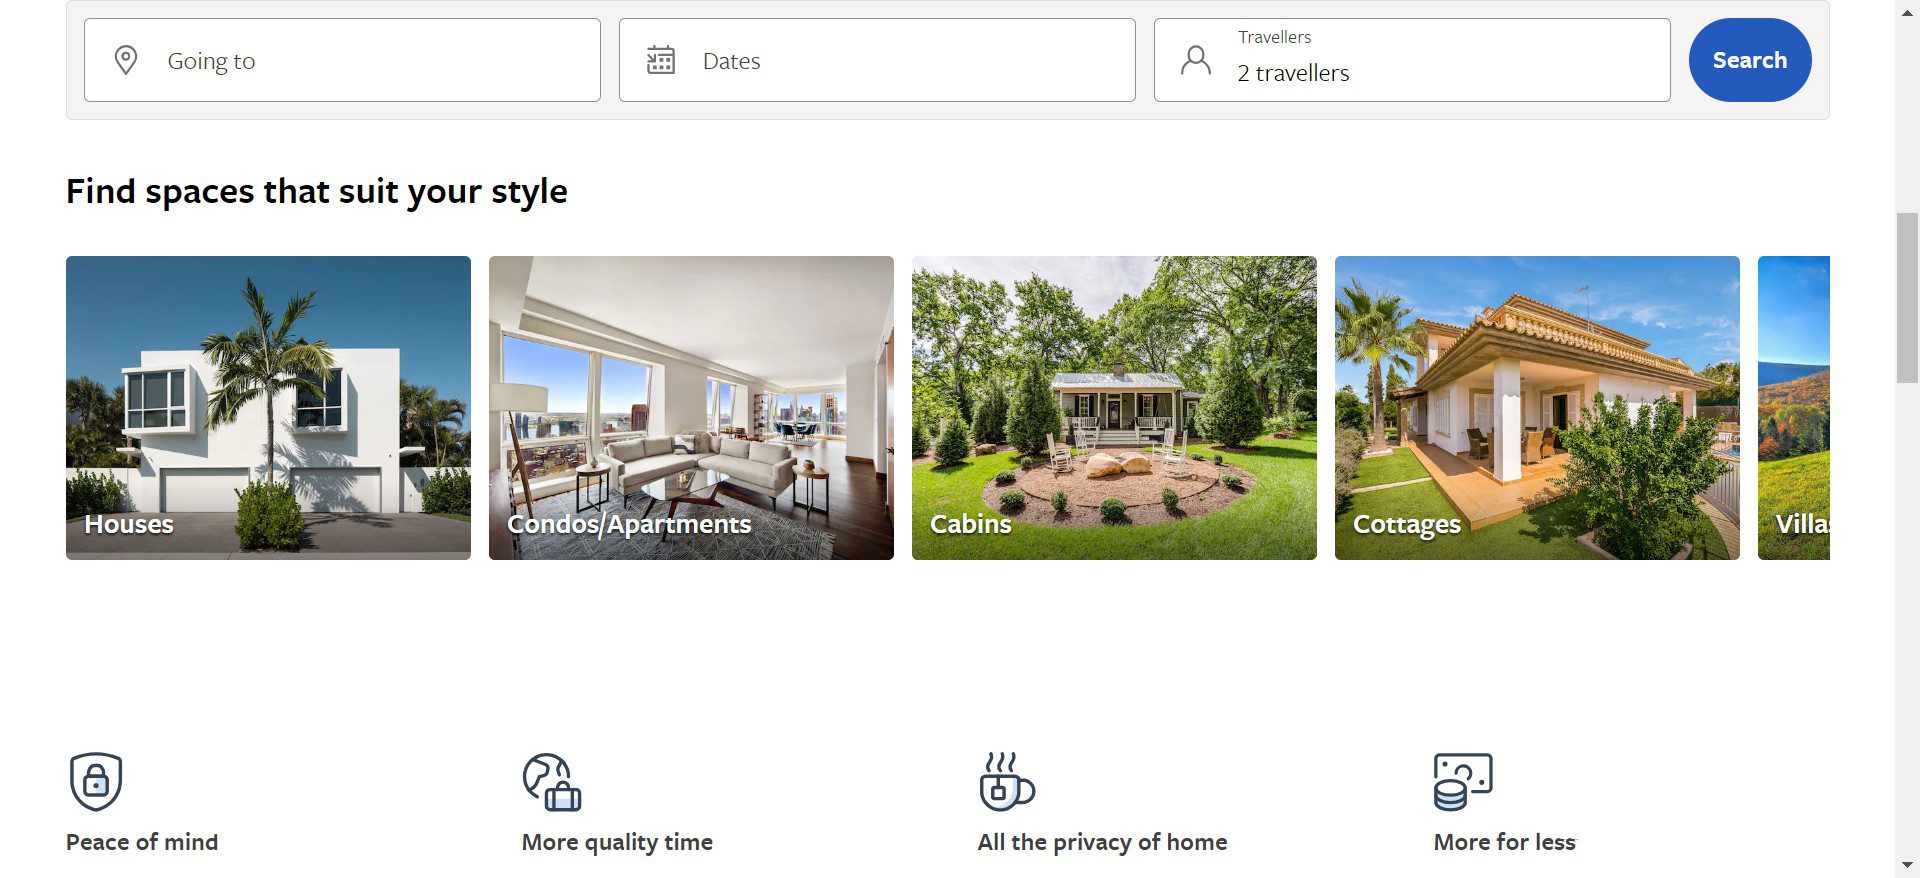Click the scrollbar down arrow
The width and height of the screenshot is (1920, 878).
click(x=1907, y=865)
